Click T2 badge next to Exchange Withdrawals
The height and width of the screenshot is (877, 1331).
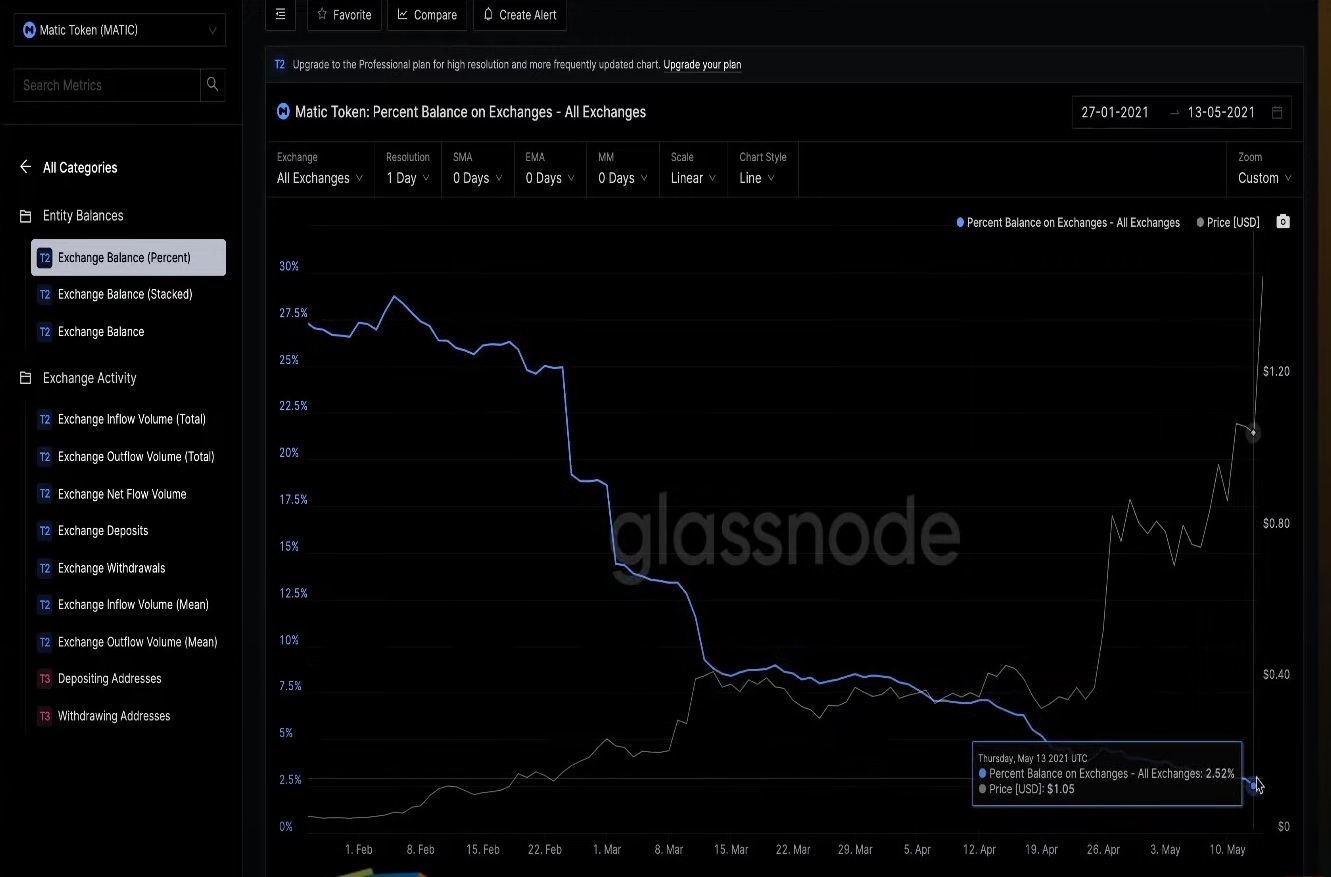click(x=44, y=568)
